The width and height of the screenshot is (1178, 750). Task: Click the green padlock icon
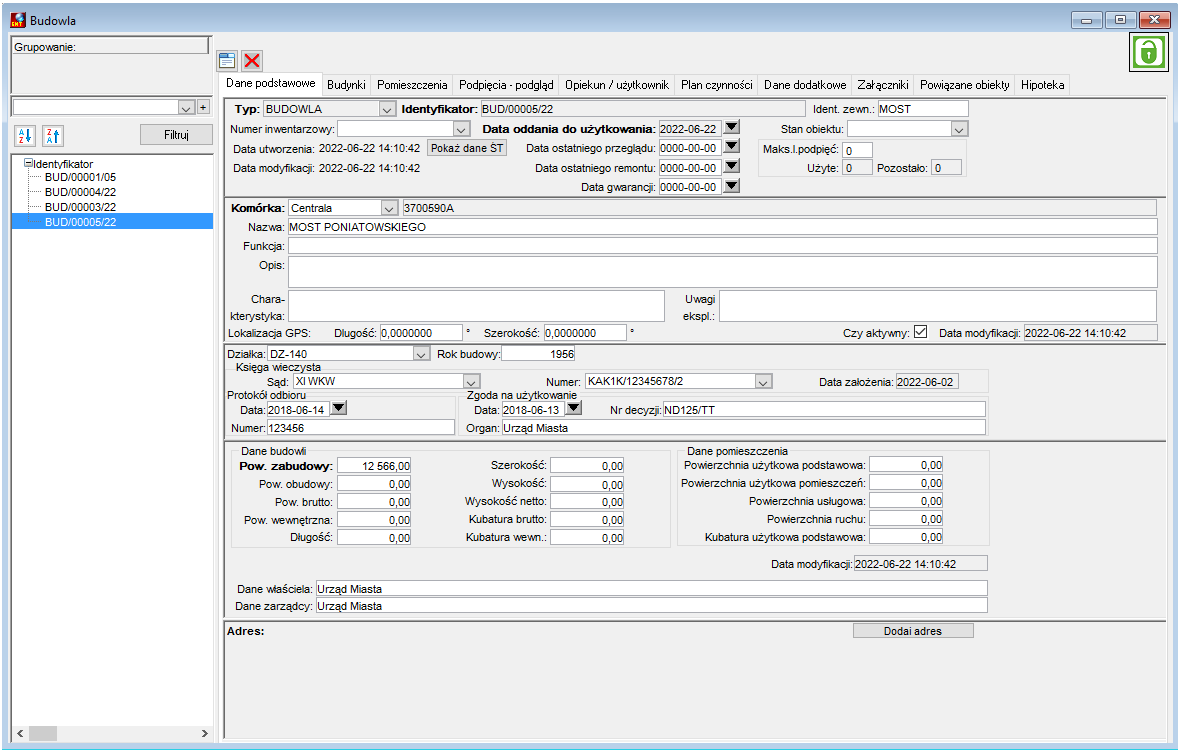(1149, 53)
